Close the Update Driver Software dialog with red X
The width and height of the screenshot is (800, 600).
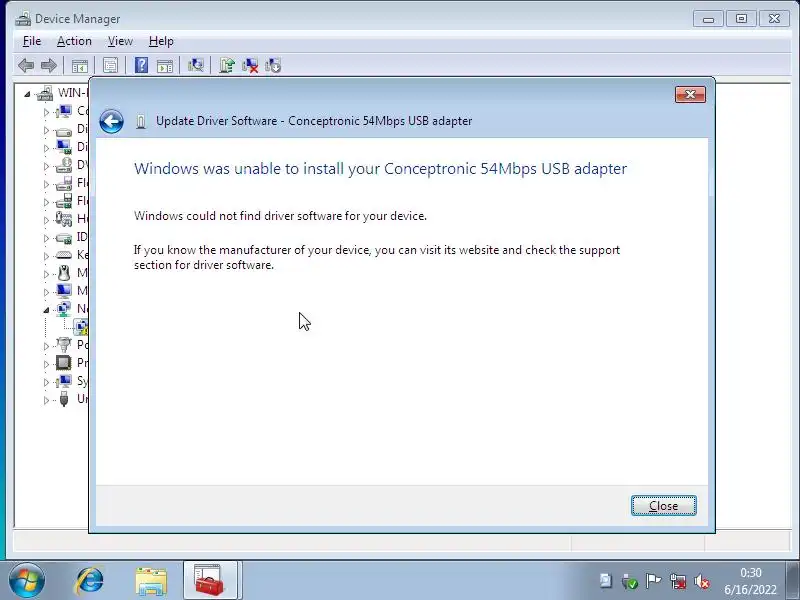tap(690, 94)
